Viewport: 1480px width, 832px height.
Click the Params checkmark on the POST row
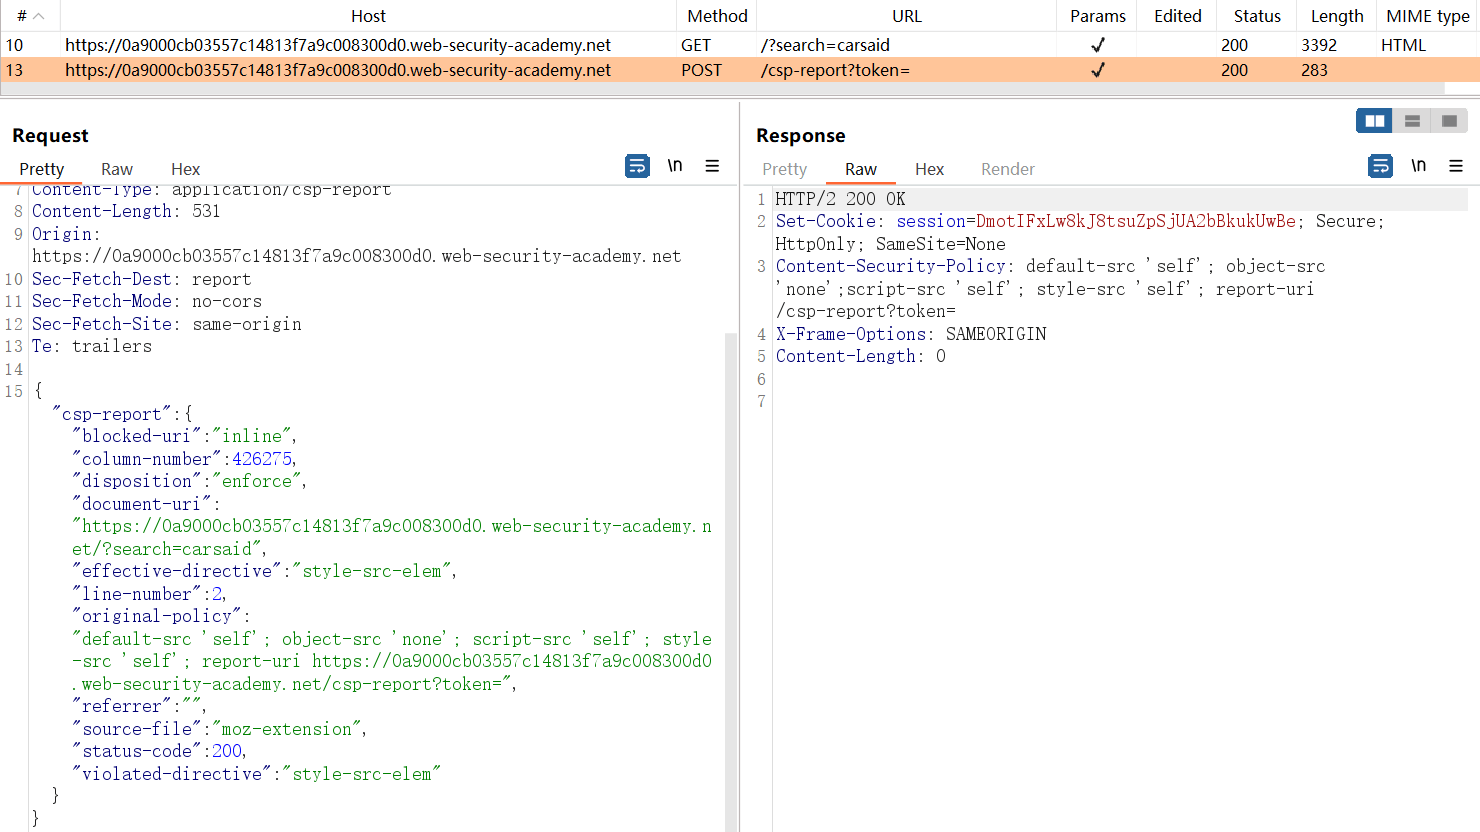tap(1097, 70)
